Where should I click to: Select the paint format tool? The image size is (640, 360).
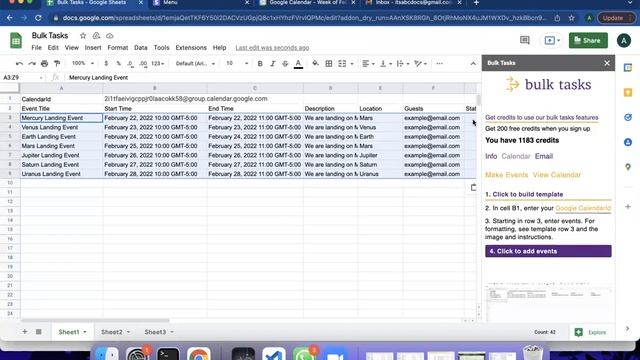click(x=57, y=64)
